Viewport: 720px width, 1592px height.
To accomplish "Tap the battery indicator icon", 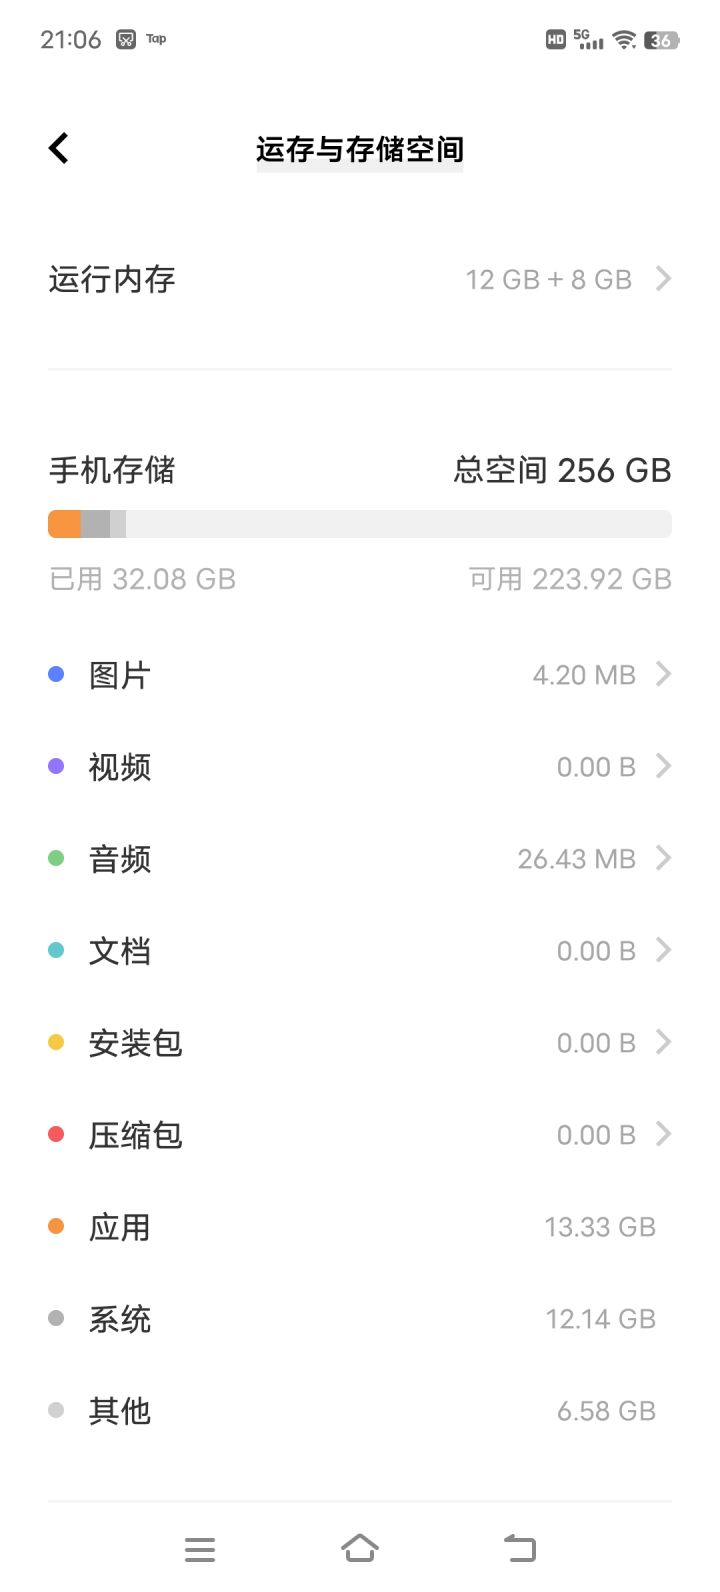I will click(661, 40).
